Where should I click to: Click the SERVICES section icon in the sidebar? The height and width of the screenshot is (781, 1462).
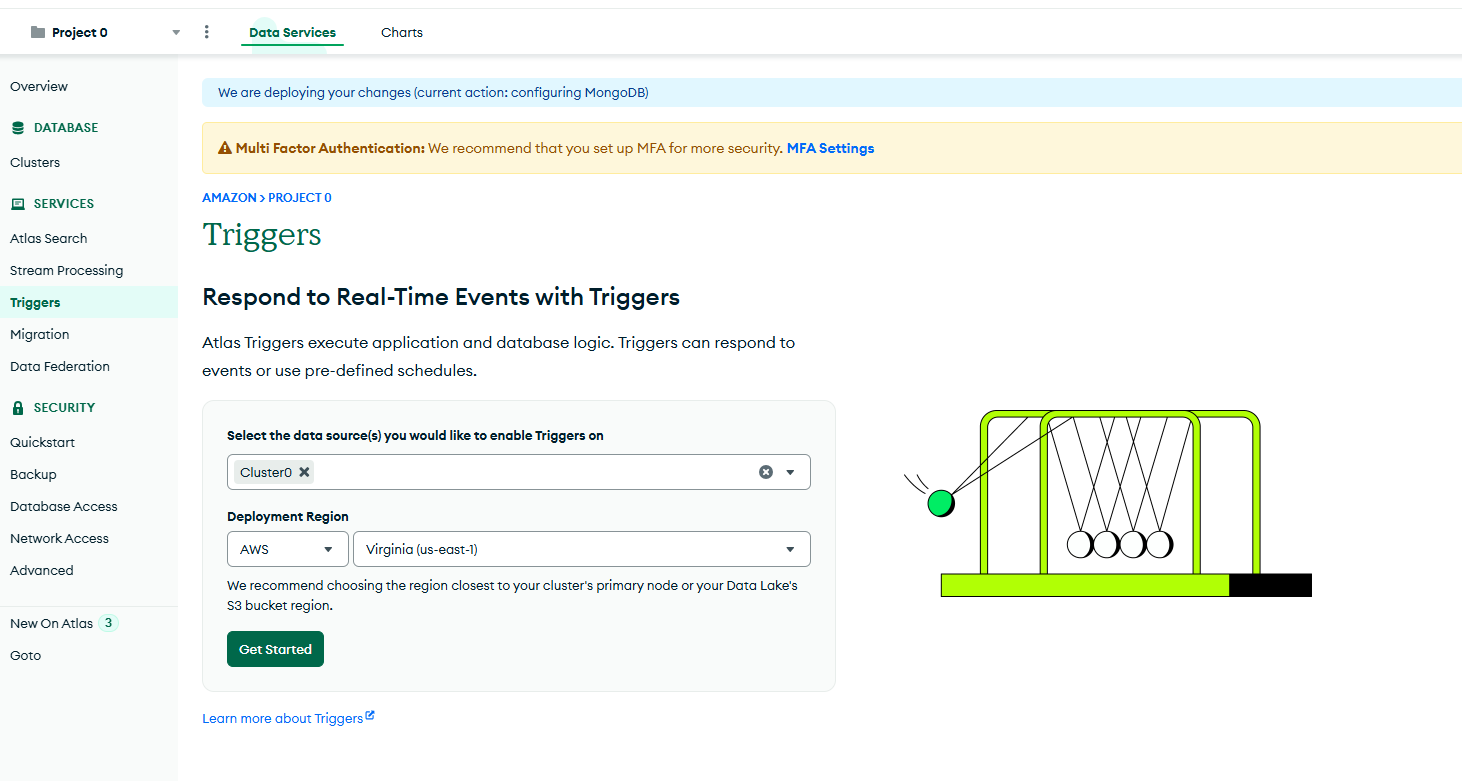tap(17, 203)
